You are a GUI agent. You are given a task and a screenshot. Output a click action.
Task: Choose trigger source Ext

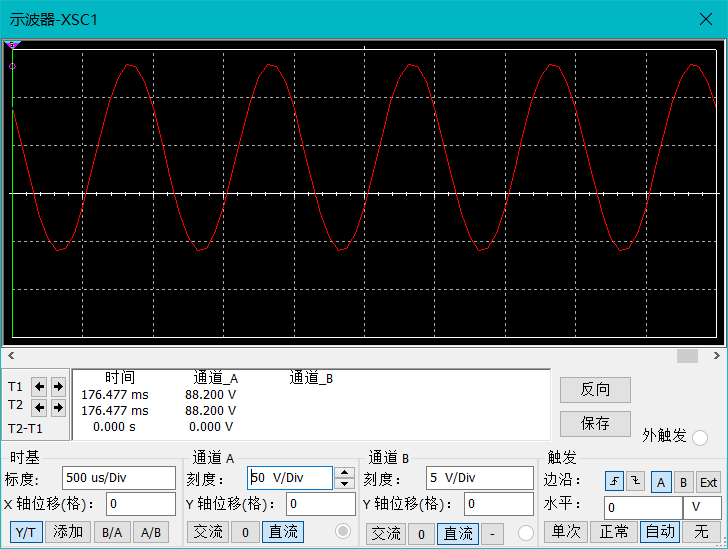708,482
